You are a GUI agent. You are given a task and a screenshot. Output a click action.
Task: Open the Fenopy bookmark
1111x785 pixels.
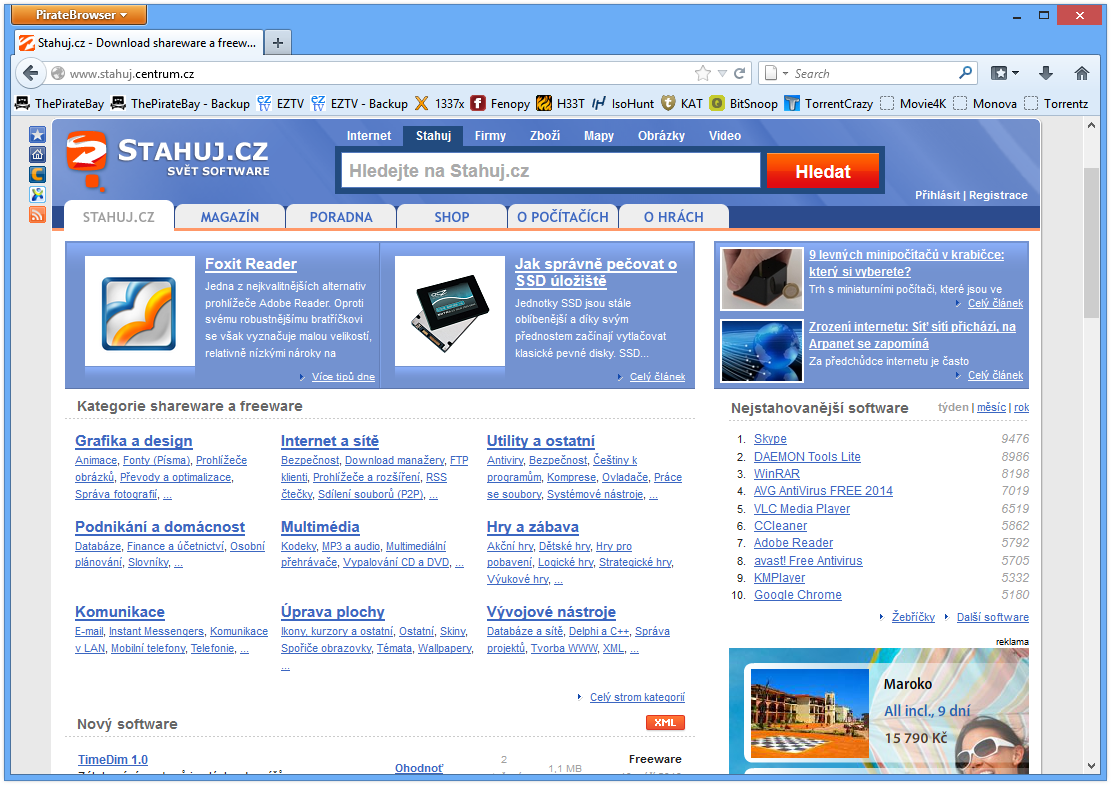pyautogui.click(x=500, y=103)
